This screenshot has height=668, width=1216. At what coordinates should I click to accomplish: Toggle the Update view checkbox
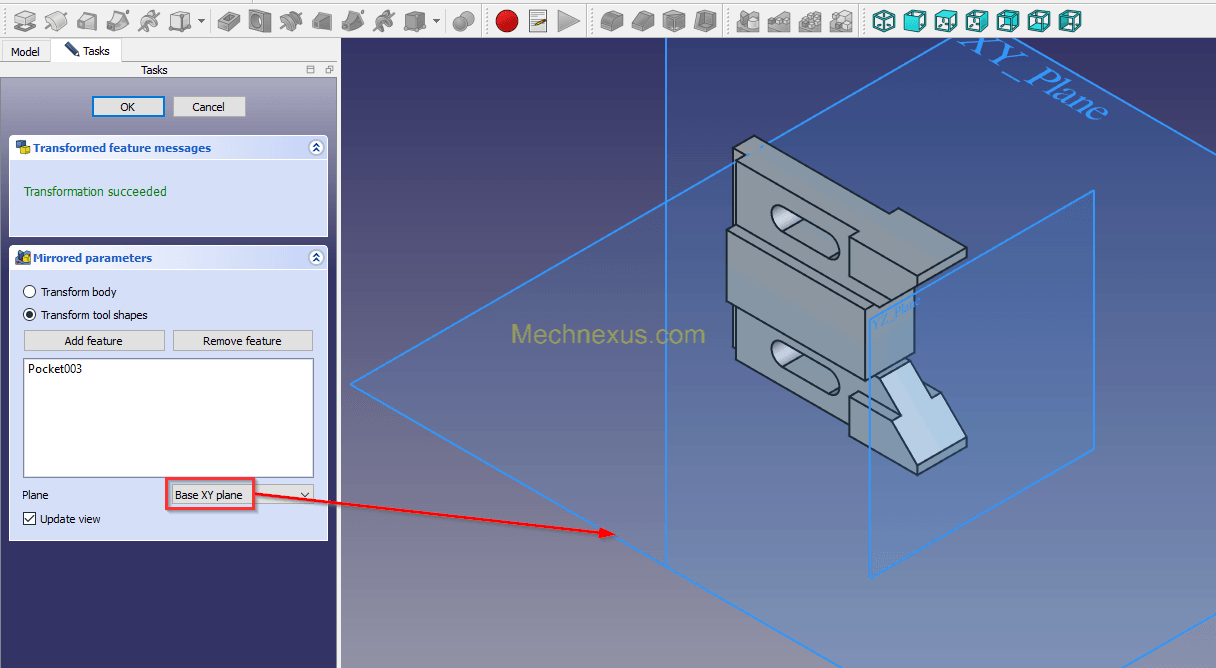click(x=30, y=519)
